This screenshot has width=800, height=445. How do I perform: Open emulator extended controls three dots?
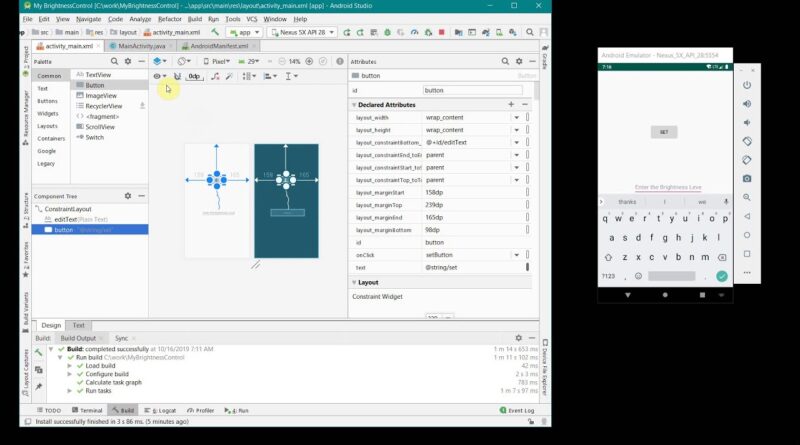tap(747, 273)
